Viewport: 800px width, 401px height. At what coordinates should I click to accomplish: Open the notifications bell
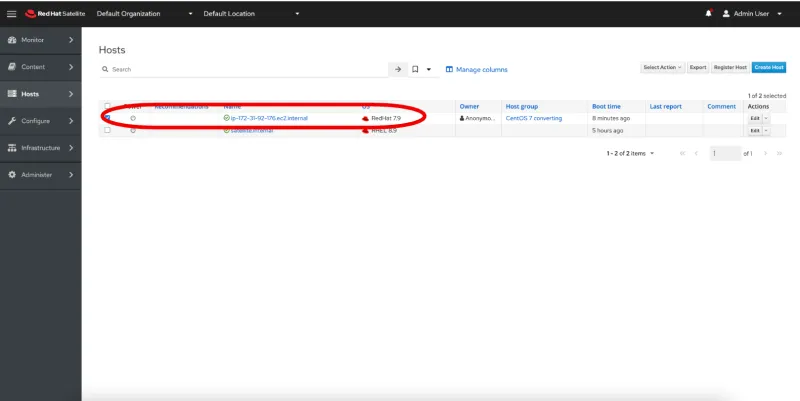pyautogui.click(x=709, y=14)
